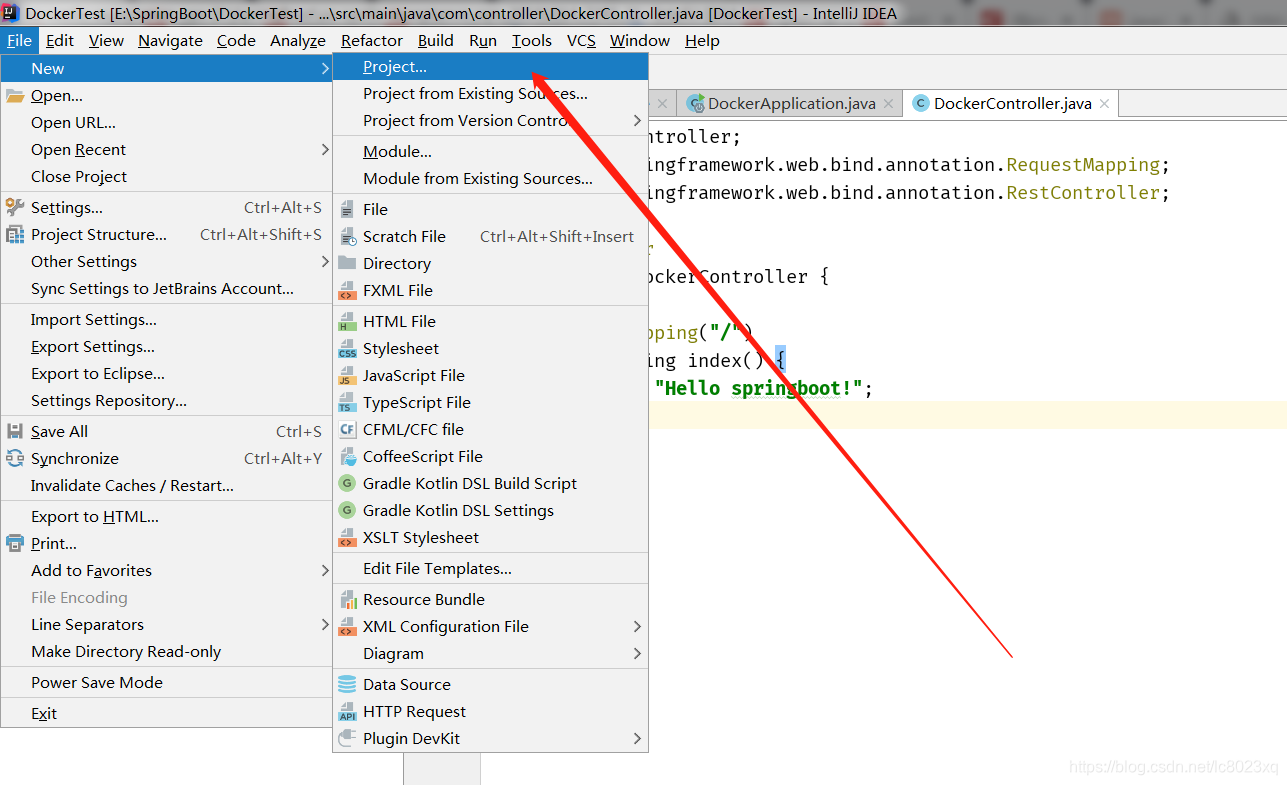The width and height of the screenshot is (1287, 785).
Task: Expand the Open Recent submenu arrow
Action: coord(324,149)
